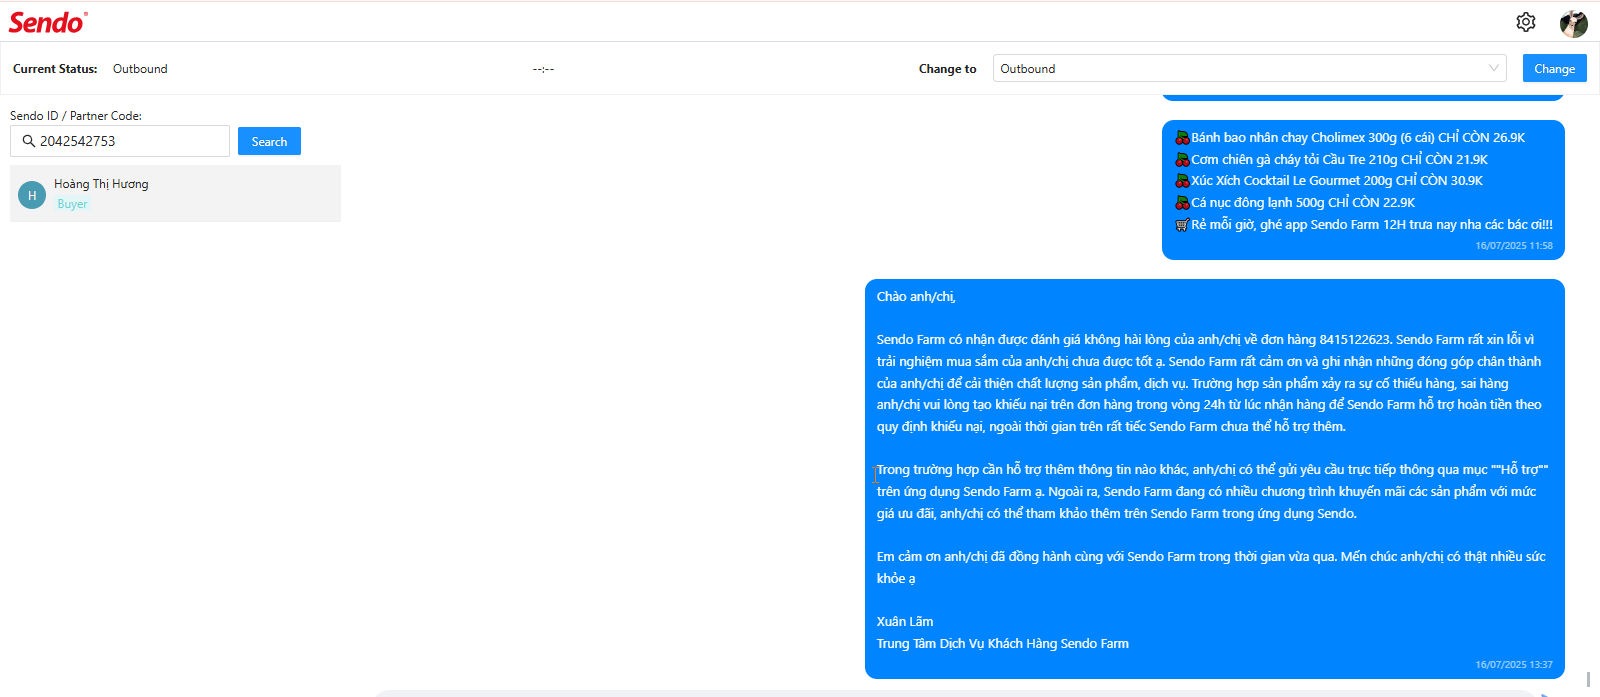
Task: Click the Sendo logo
Action: pos(48,22)
